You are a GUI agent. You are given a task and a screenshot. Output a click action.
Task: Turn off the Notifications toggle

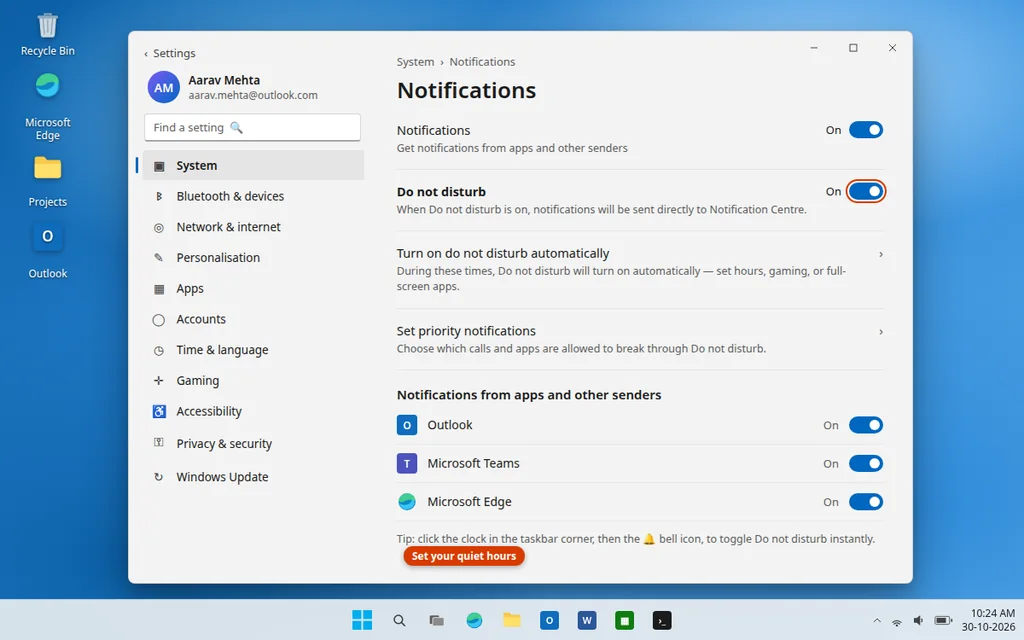(866, 130)
